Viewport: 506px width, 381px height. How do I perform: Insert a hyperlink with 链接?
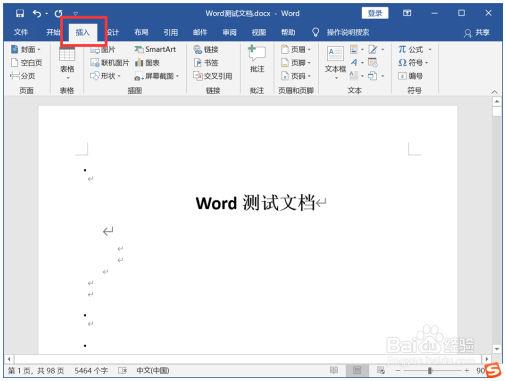tap(206, 49)
